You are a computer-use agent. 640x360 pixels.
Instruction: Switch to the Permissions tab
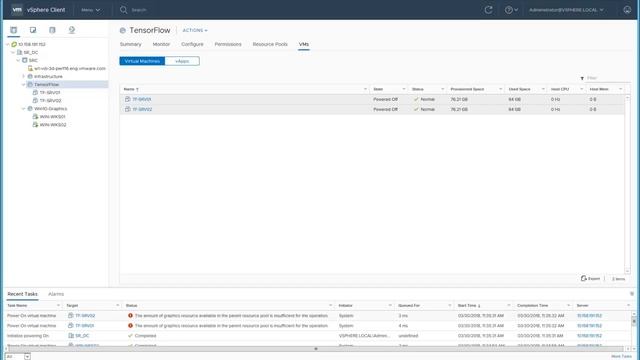pos(228,44)
